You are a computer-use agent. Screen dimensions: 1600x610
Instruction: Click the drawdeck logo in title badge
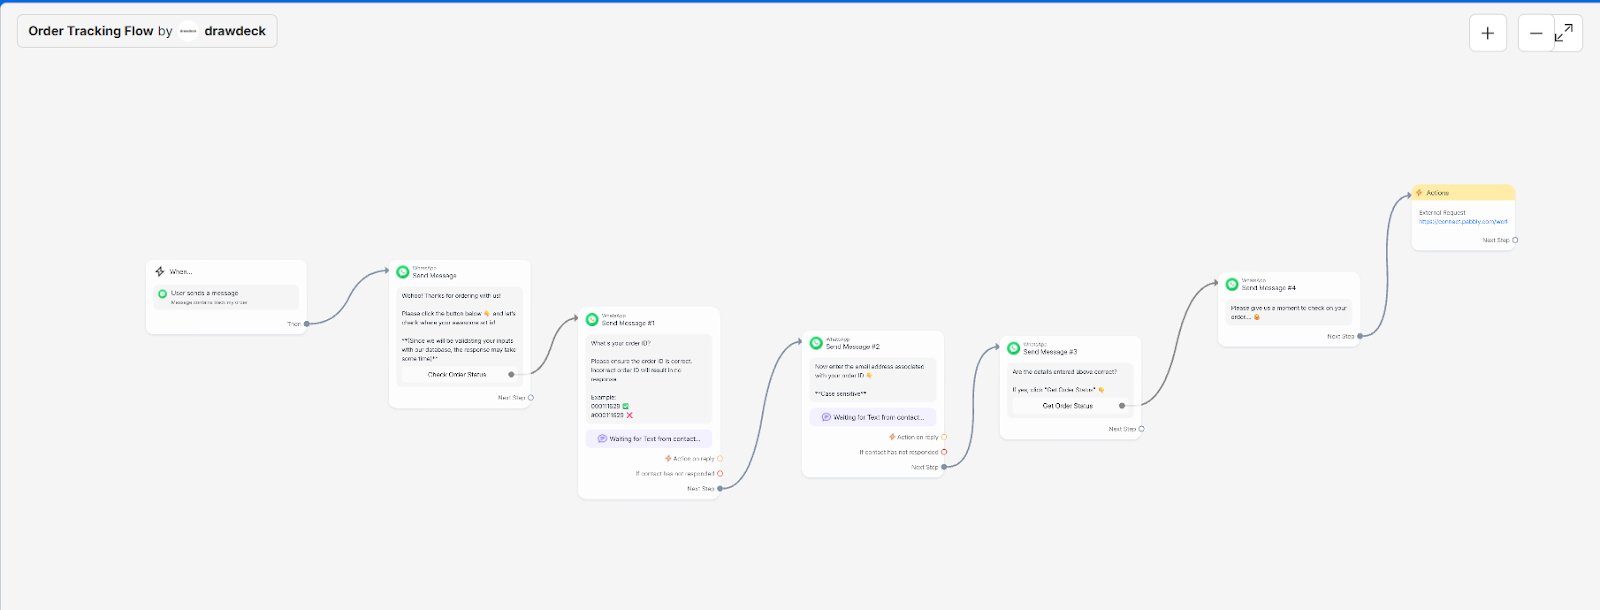click(188, 31)
